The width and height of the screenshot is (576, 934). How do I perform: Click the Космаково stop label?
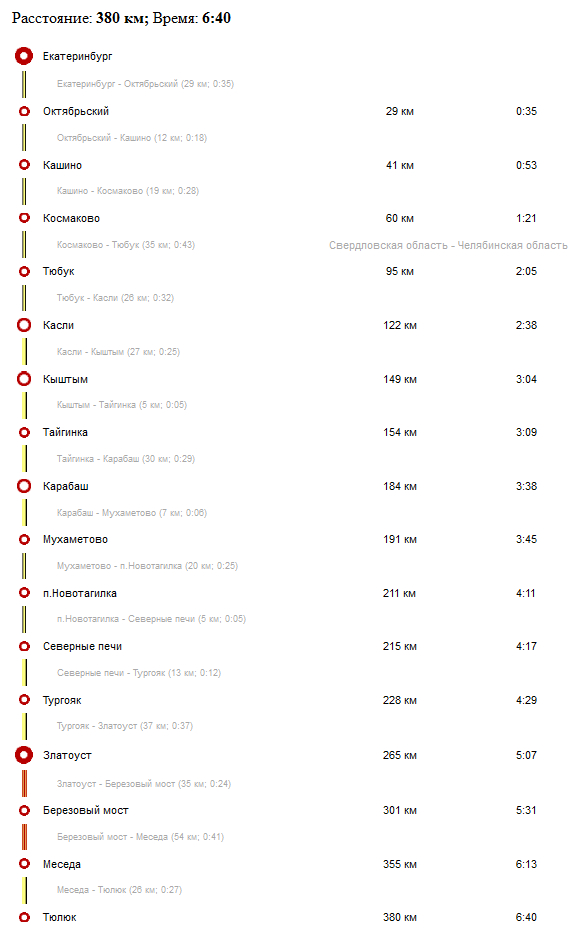coord(71,218)
